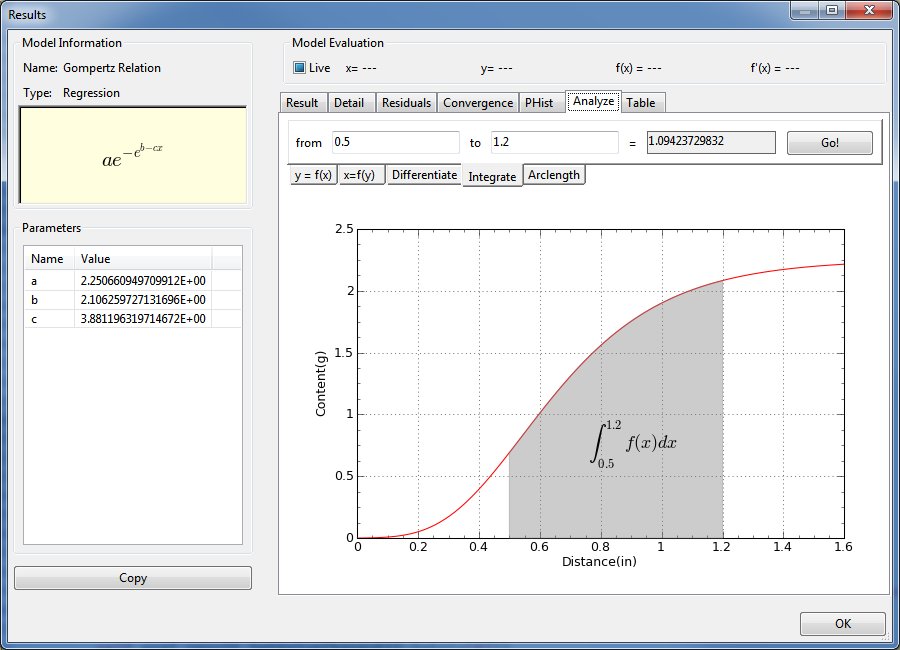Select the x = f(y) evaluation mode

362,175
